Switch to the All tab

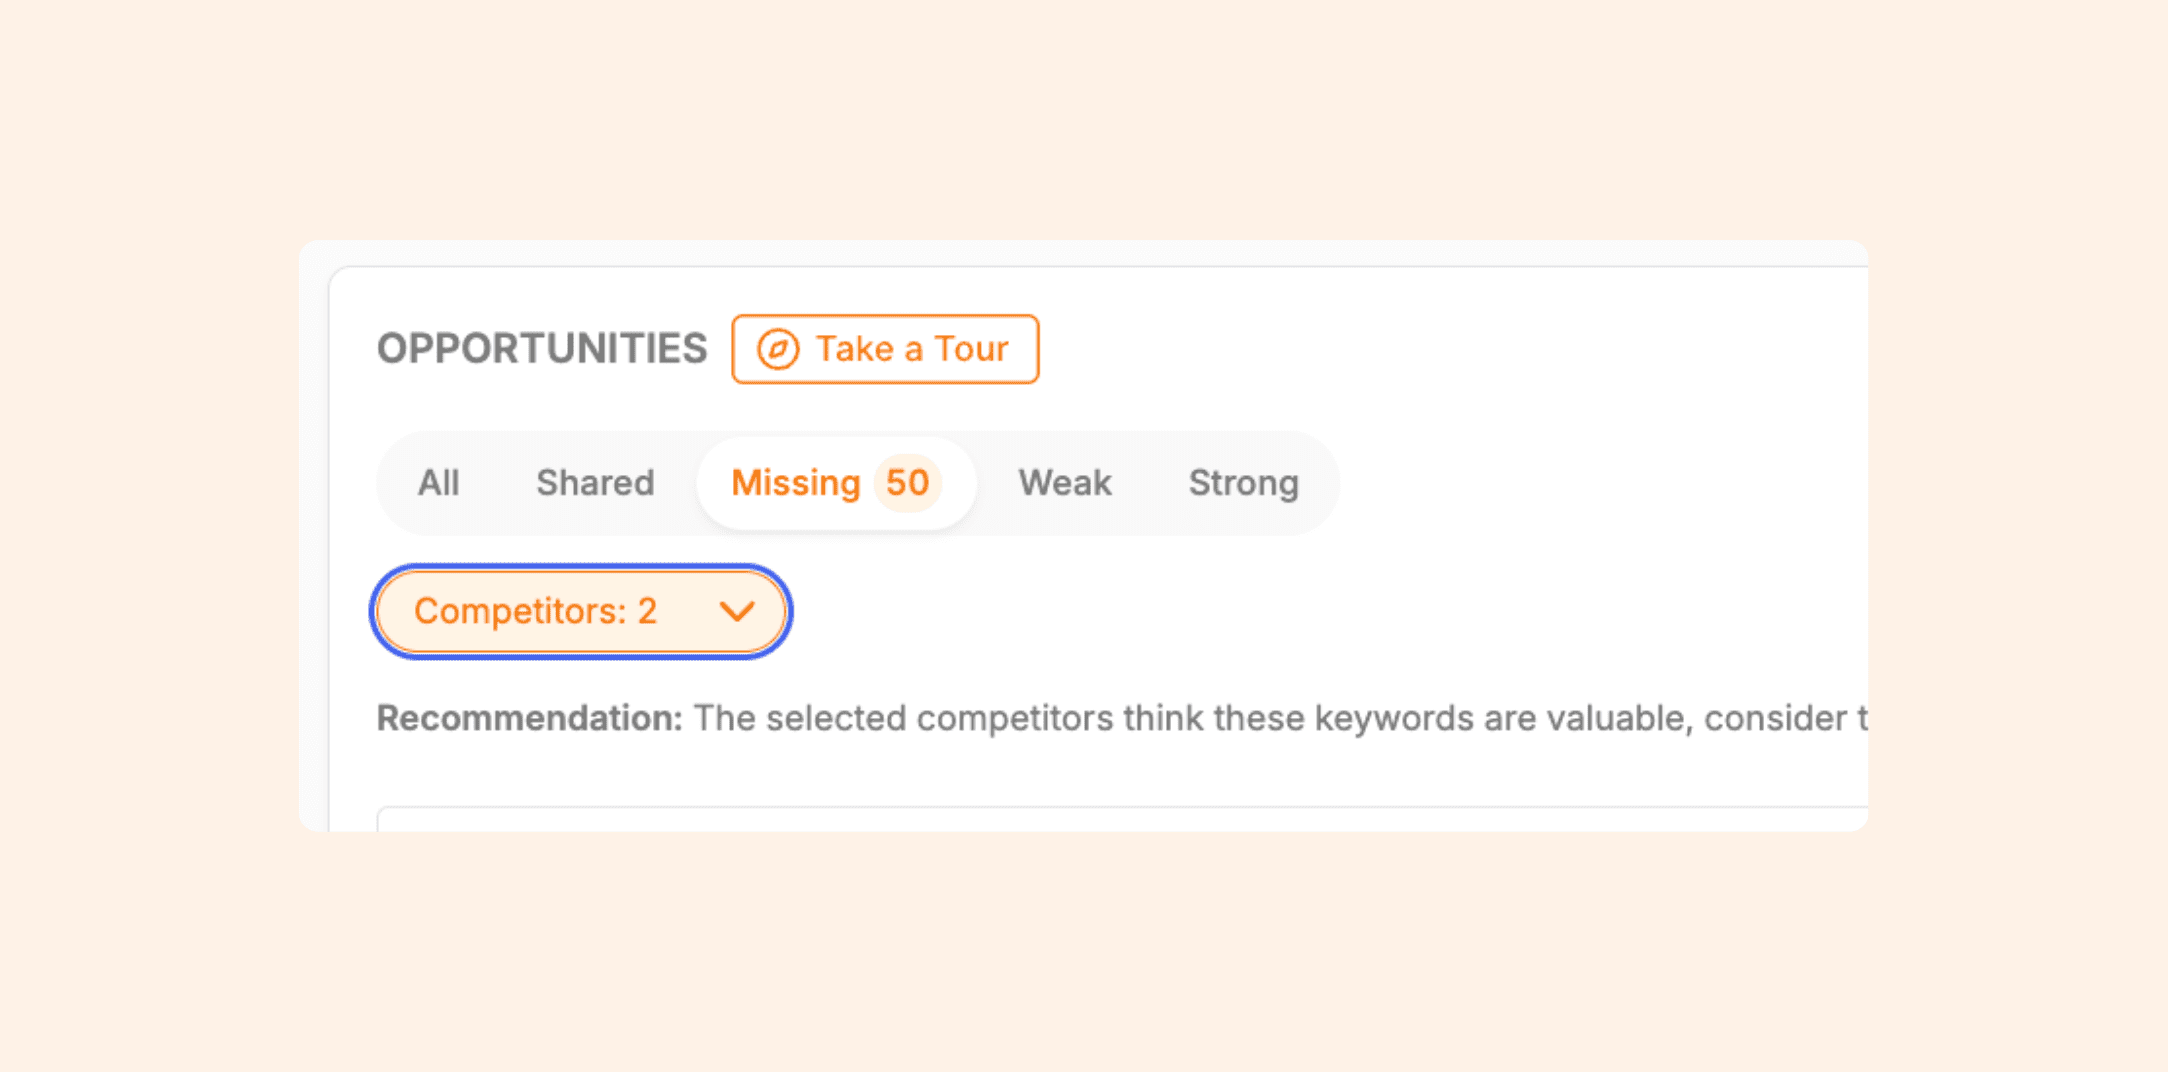pos(438,483)
